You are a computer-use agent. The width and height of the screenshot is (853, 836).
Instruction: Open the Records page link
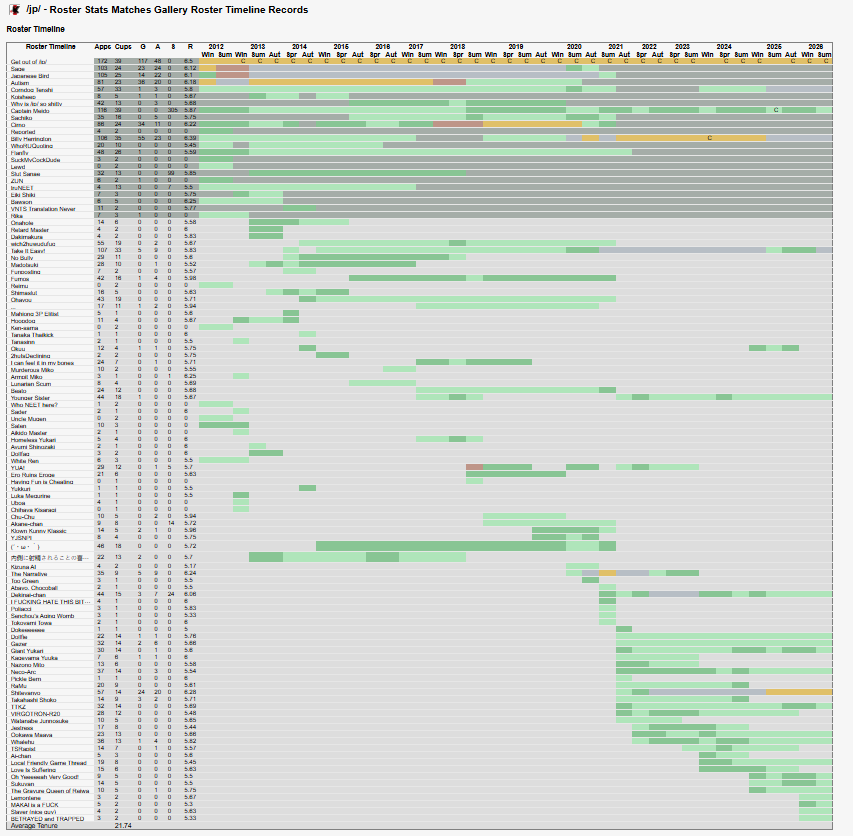pyautogui.click(x=288, y=10)
